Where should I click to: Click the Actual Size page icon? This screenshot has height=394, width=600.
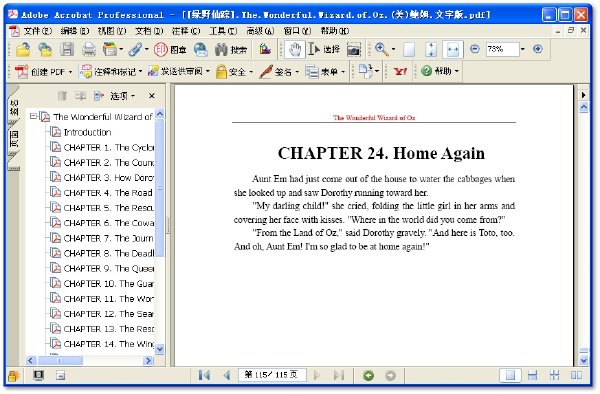tap(409, 49)
